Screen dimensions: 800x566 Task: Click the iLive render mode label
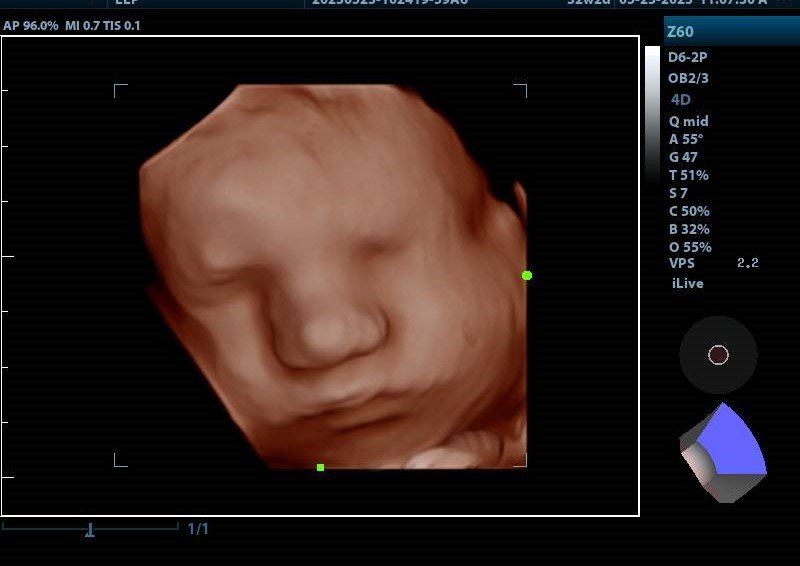click(x=688, y=283)
